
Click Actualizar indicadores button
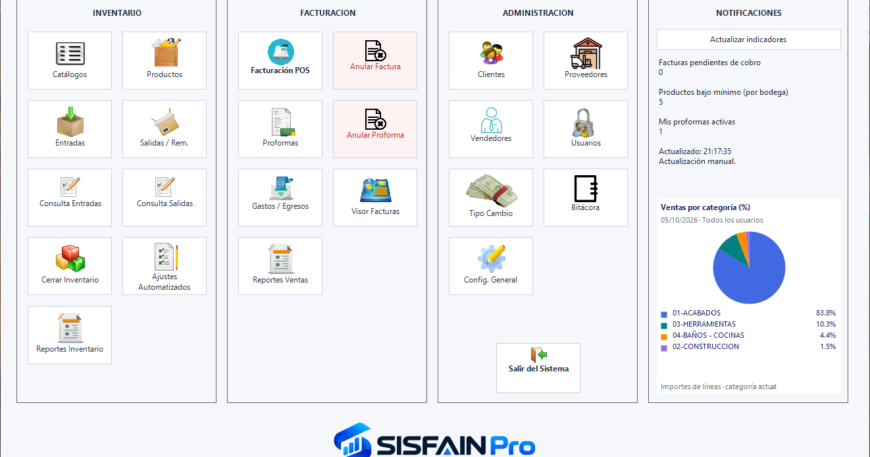coord(748,39)
